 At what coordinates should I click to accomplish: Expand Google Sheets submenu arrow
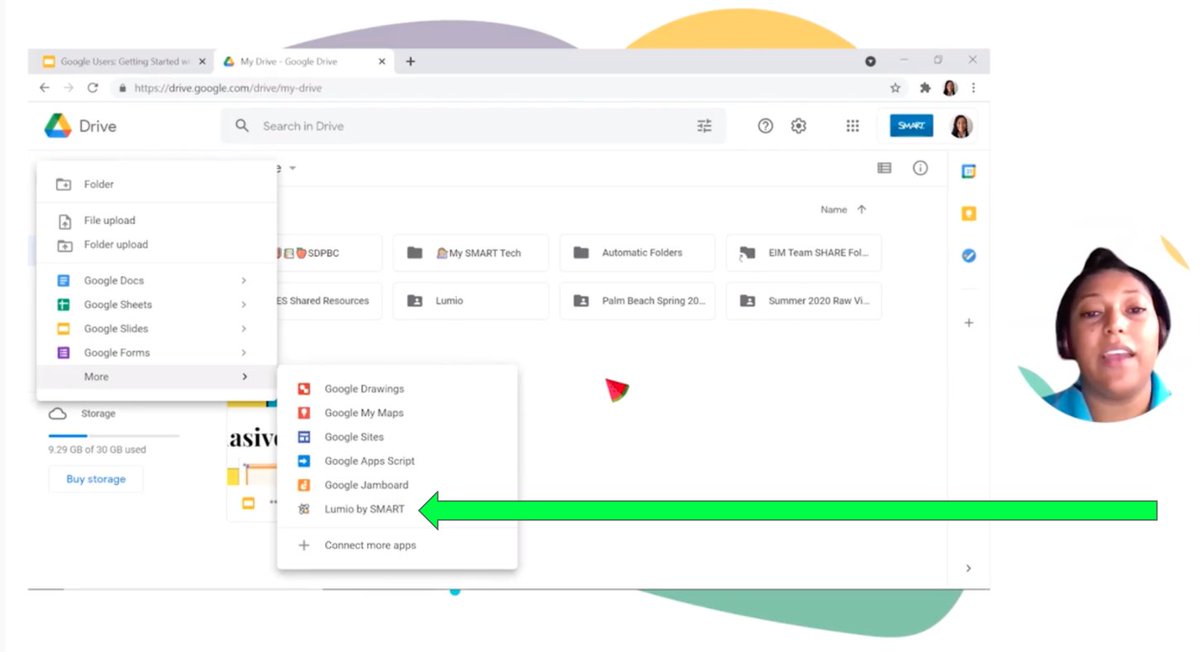click(x=244, y=304)
